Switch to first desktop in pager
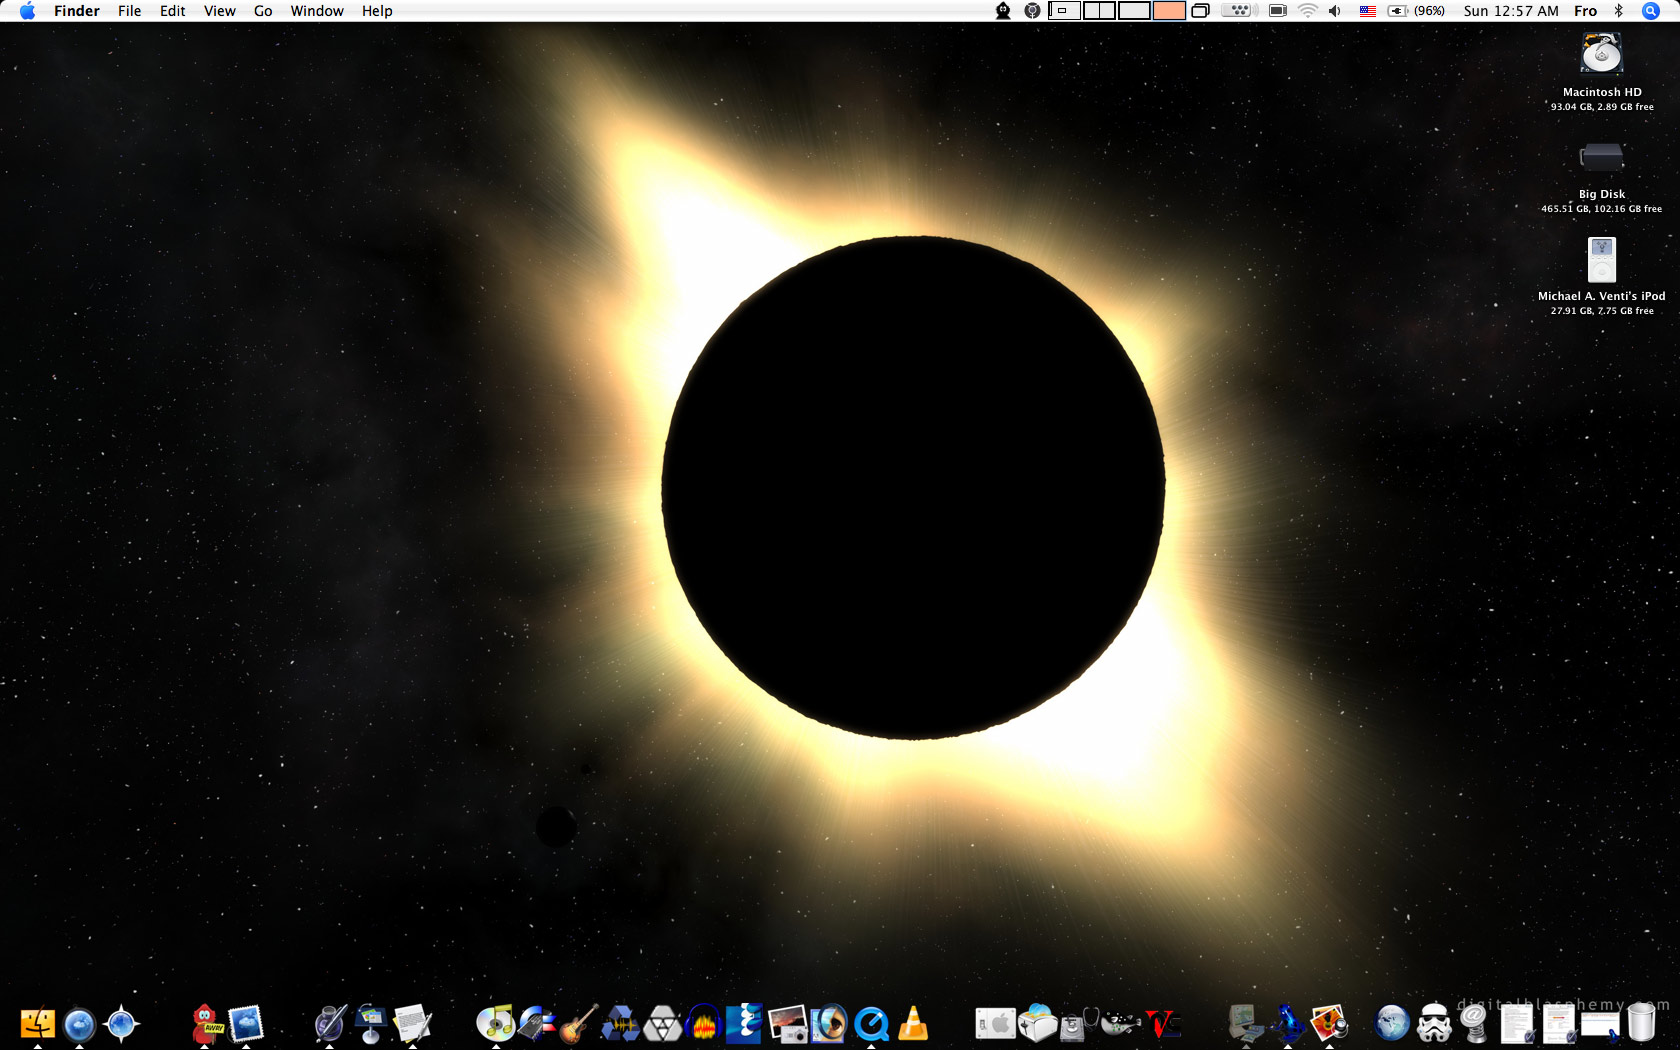This screenshot has width=1680, height=1050. pos(1064,11)
